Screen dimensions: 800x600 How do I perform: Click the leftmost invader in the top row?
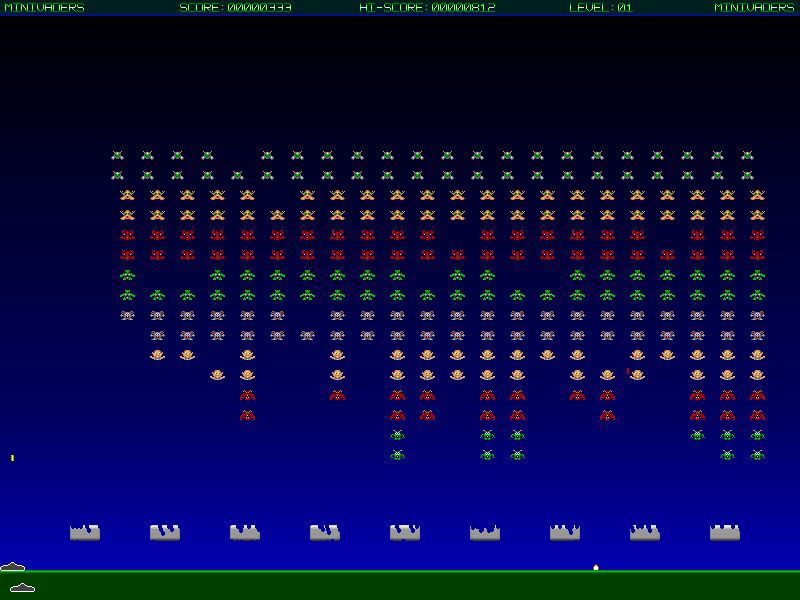(x=117, y=155)
